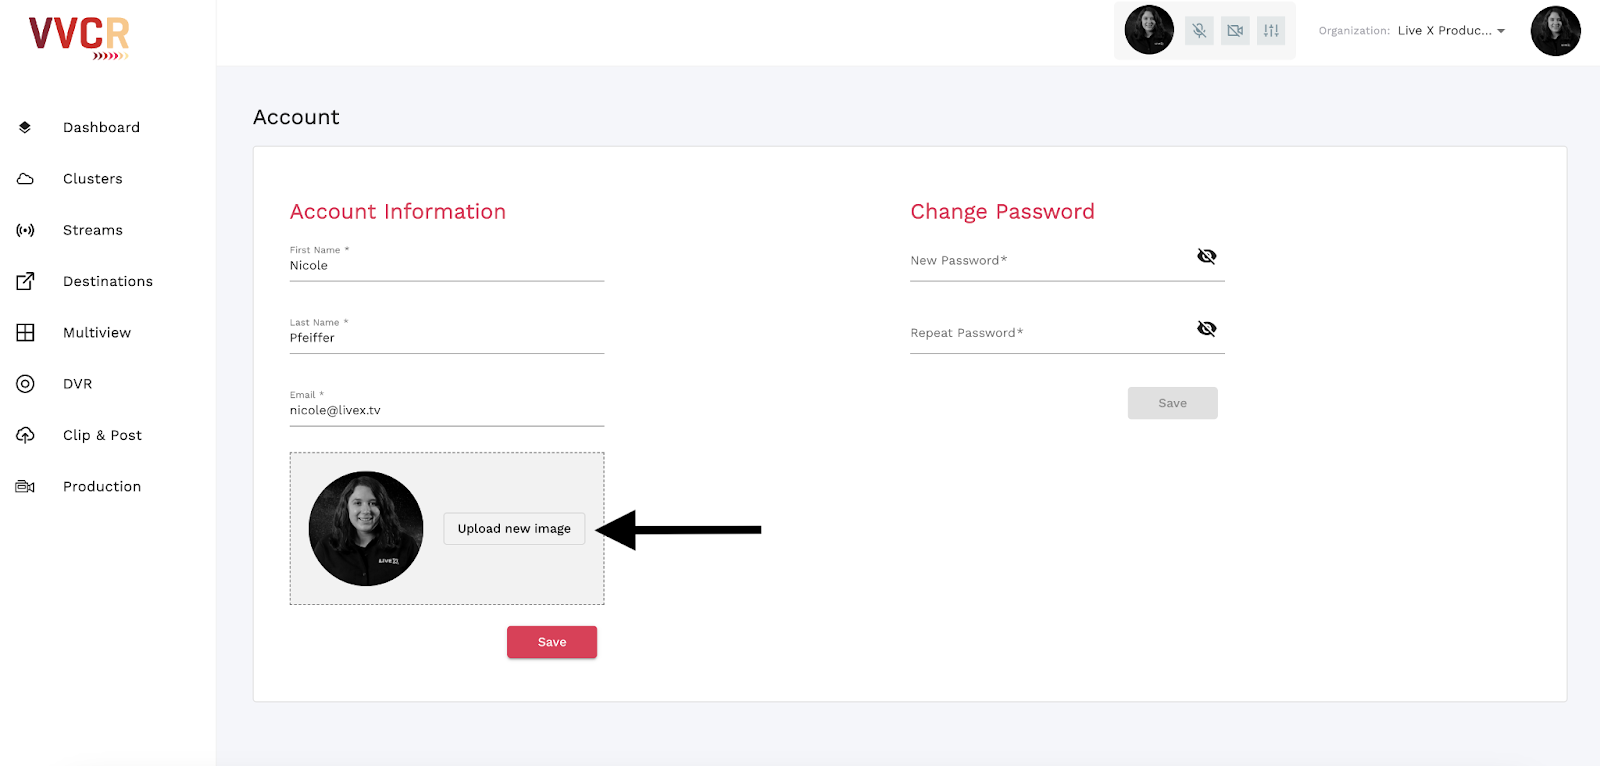Click the Email input field
The height and width of the screenshot is (766, 1600).
447,410
